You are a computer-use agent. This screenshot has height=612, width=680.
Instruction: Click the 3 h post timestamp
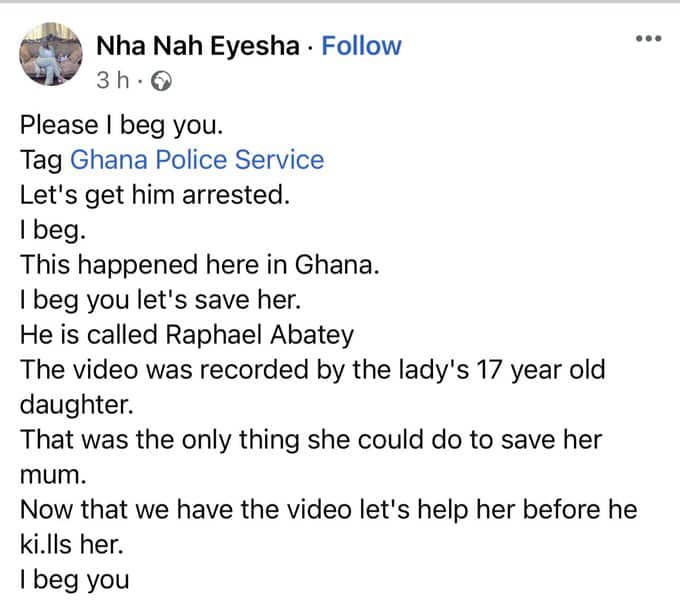[113, 80]
